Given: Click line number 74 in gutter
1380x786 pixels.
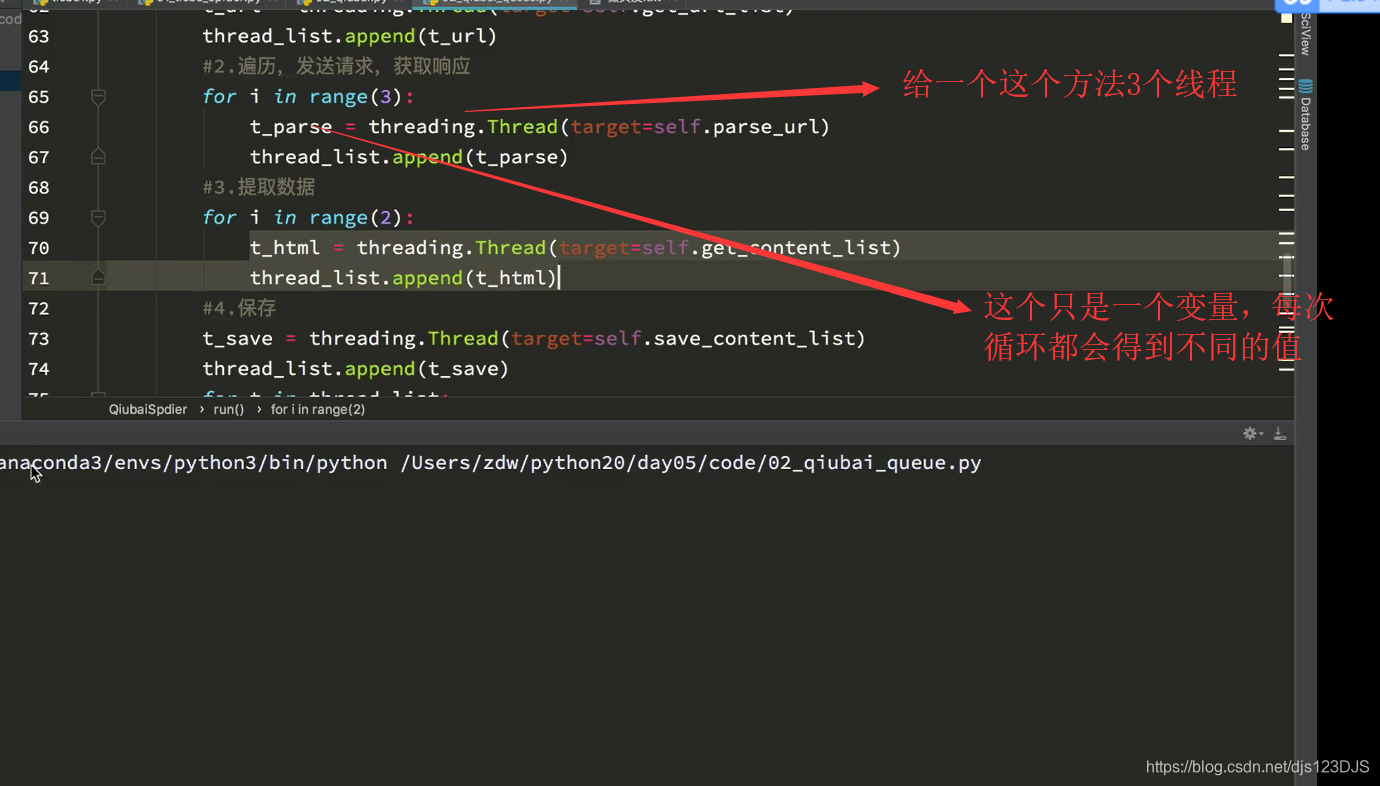Looking at the screenshot, I should tap(39, 368).
